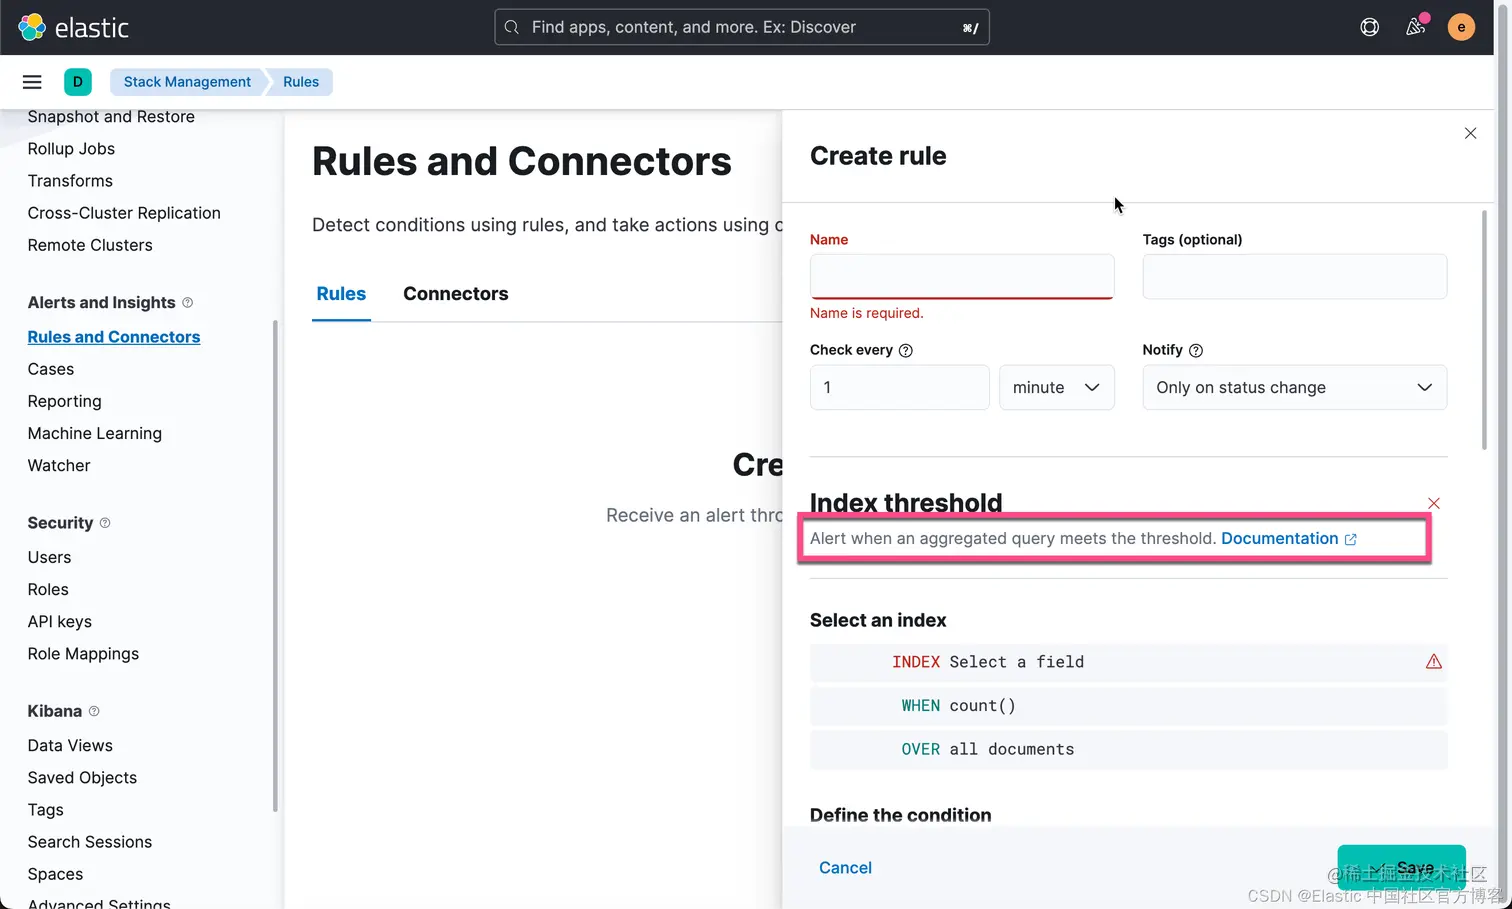Close the Create rule flyout

(x=1470, y=133)
